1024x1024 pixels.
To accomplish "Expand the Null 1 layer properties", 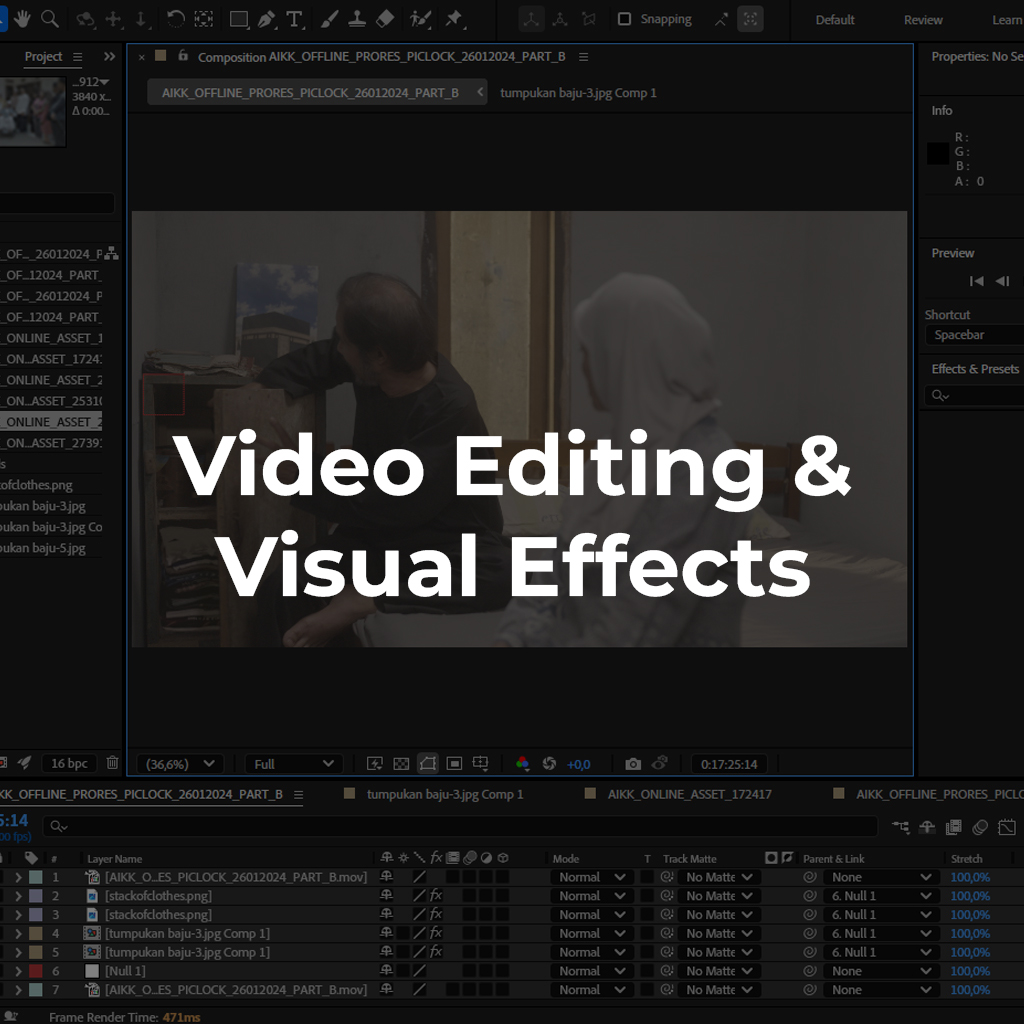I will point(18,971).
